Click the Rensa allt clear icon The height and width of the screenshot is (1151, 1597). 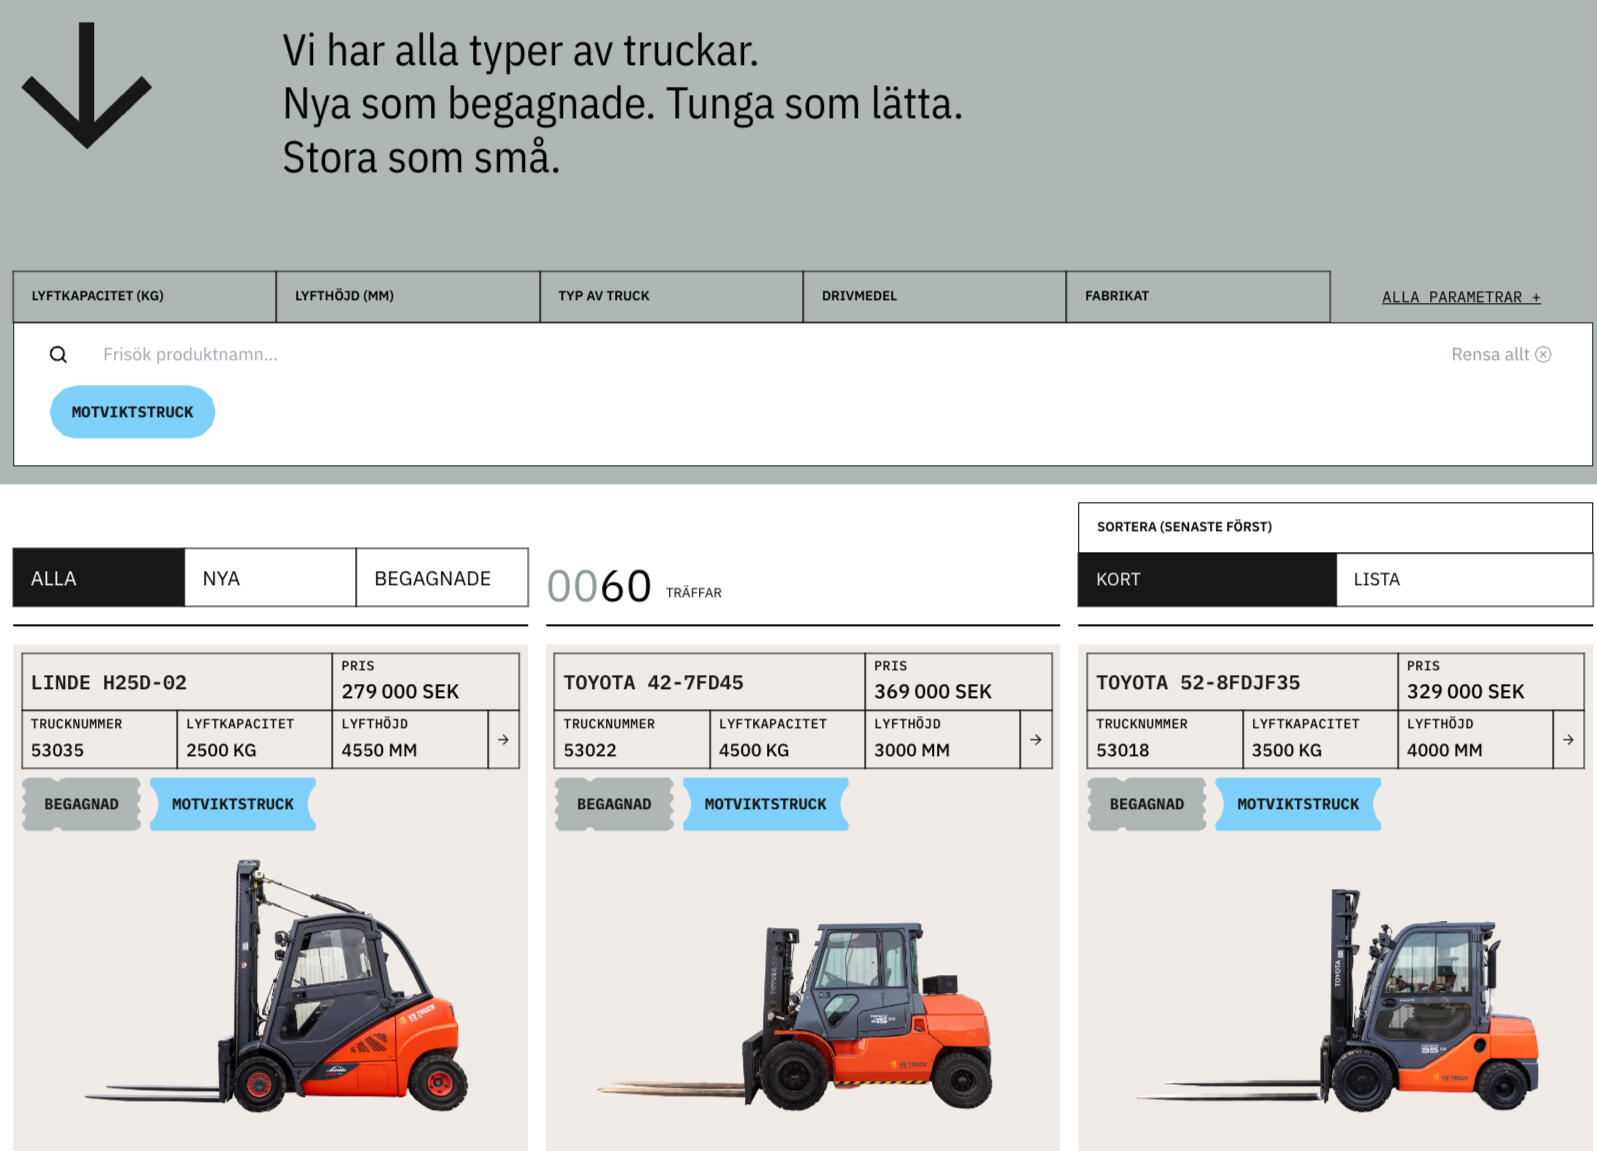click(1543, 354)
